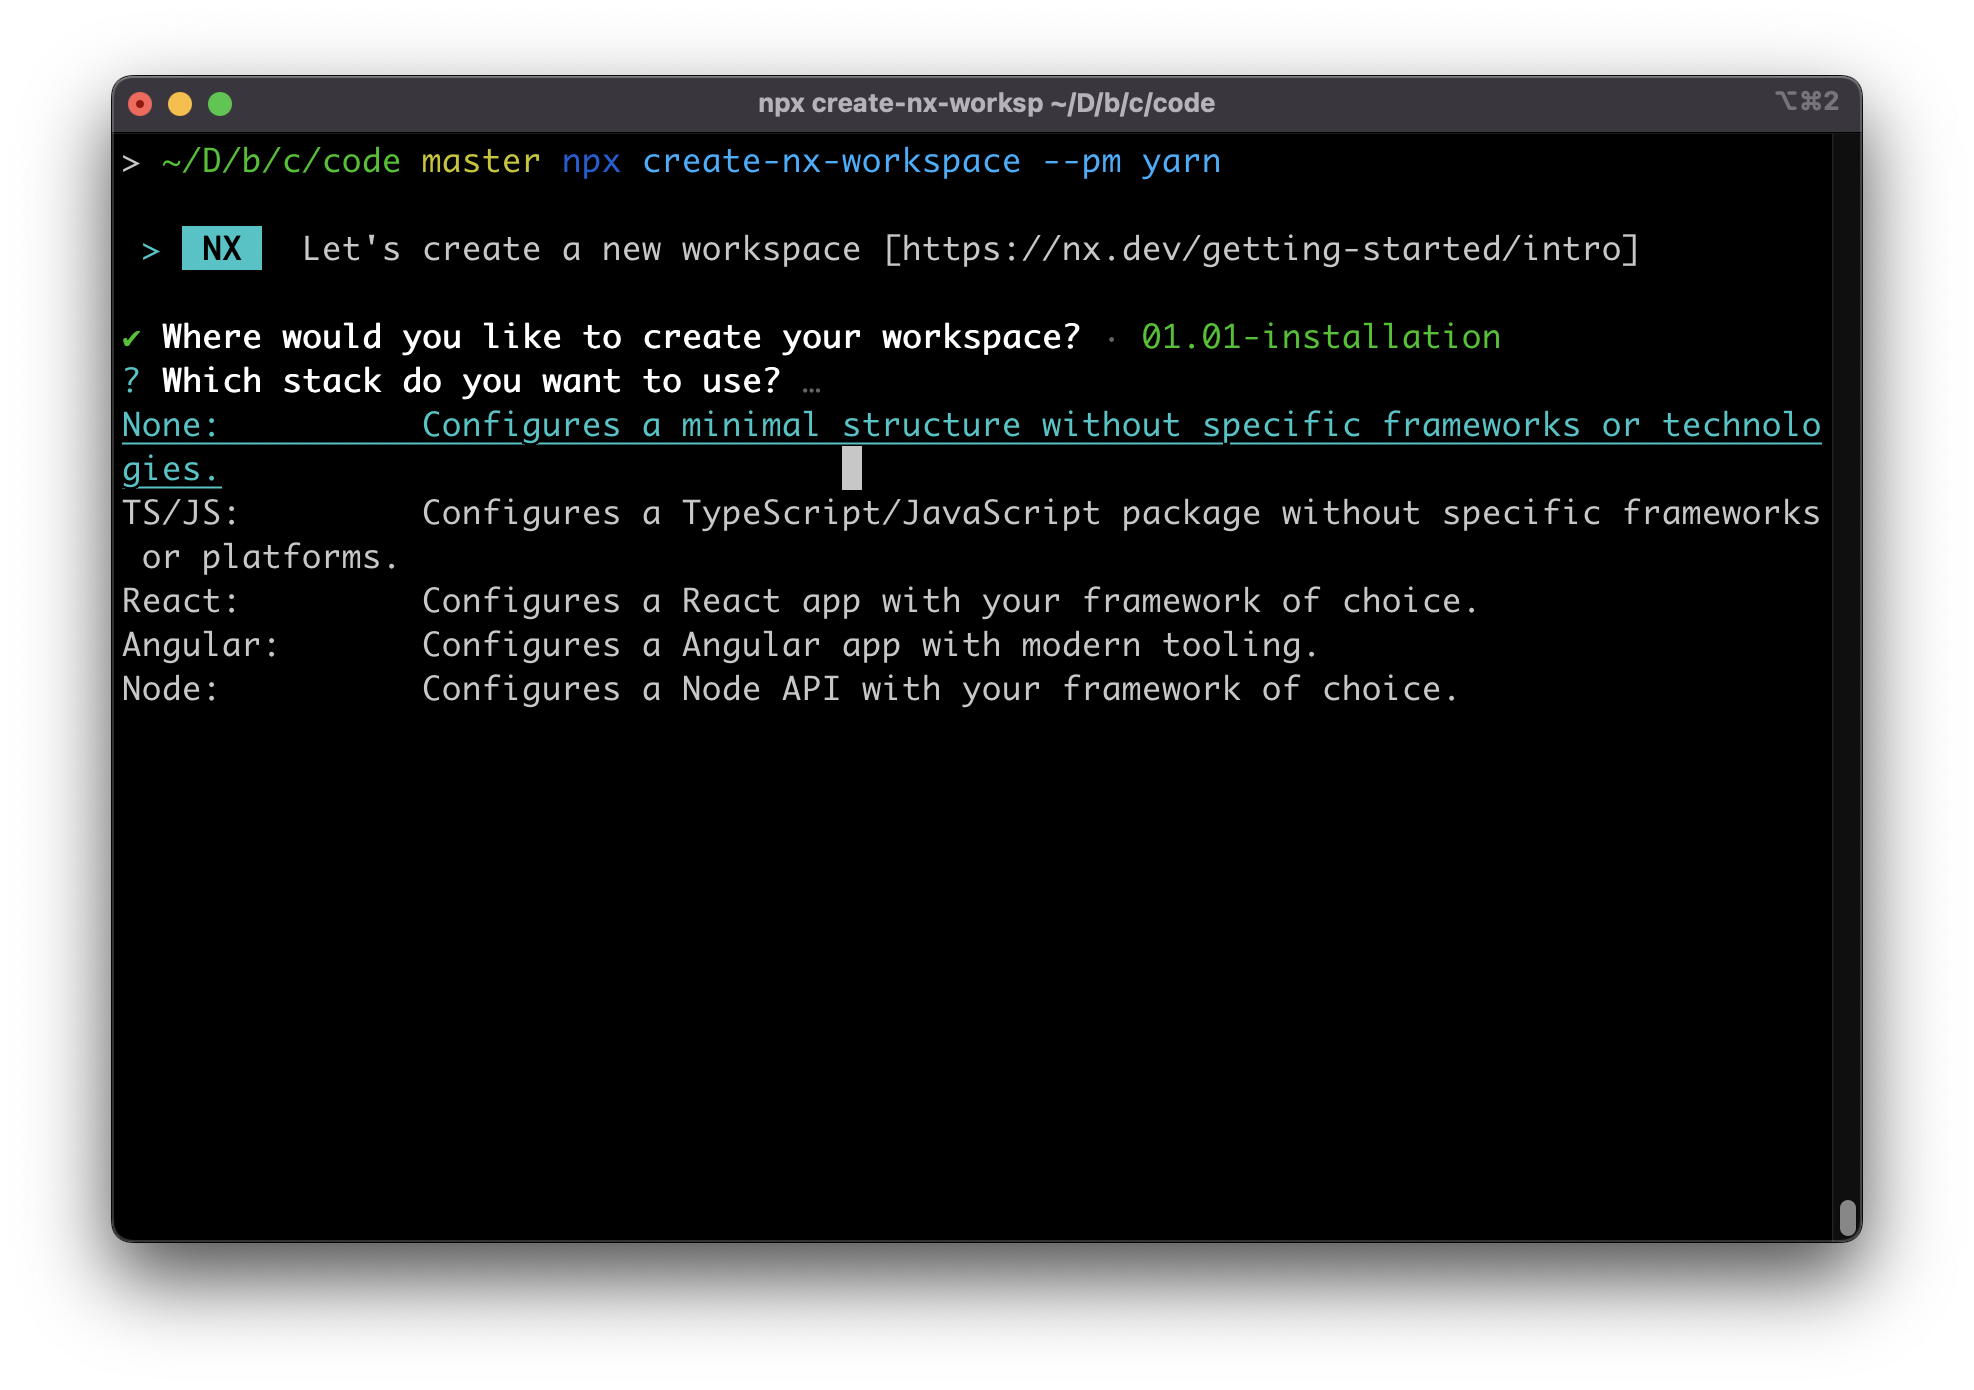Click the NX badge in the terminal

[221, 248]
